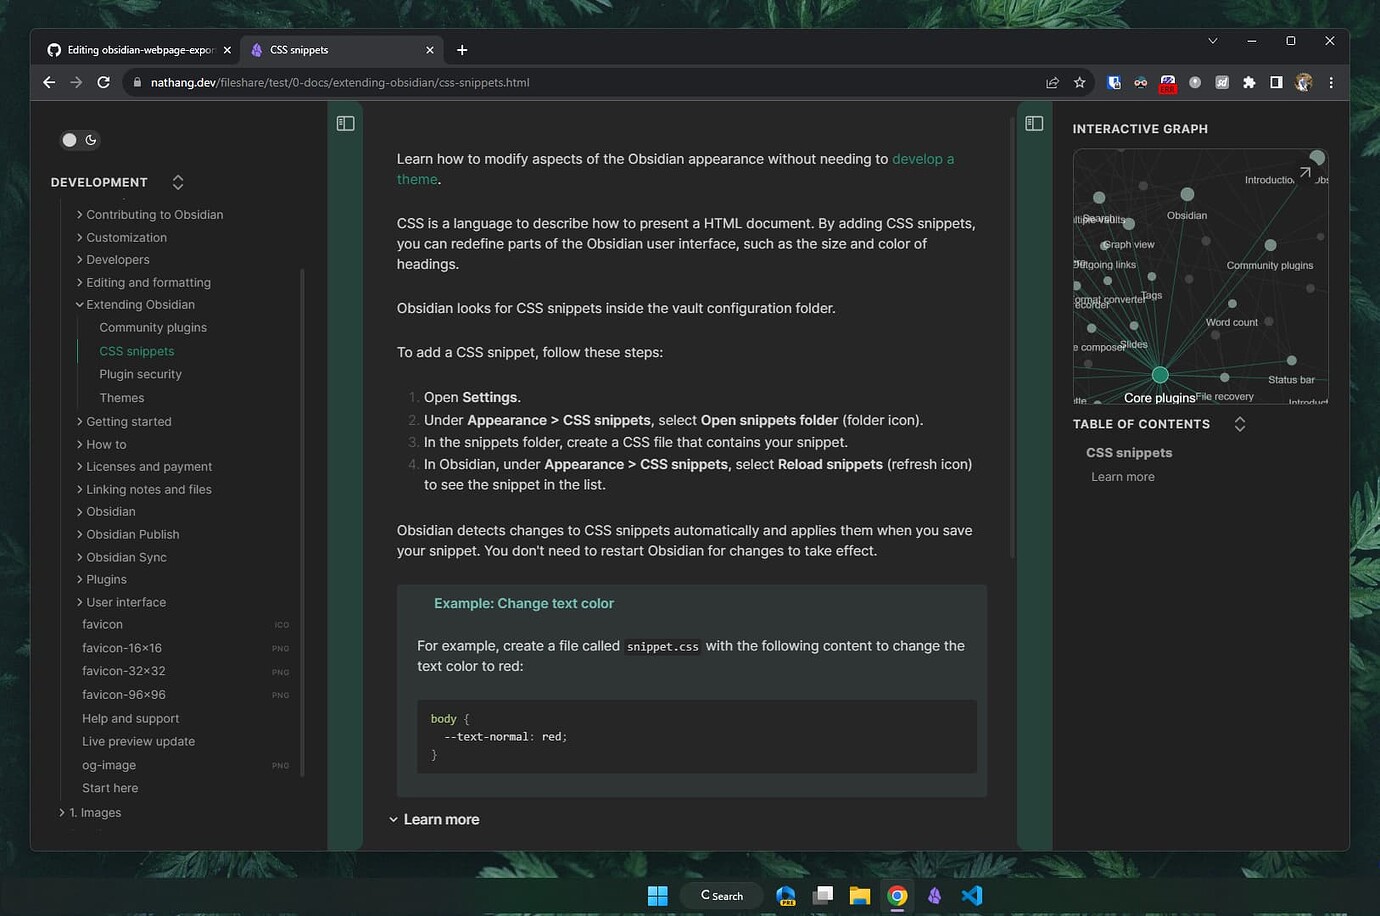Screen dimensions: 1380x916
Task: Open the Obsidian app from the taskbar
Action: coord(934,895)
